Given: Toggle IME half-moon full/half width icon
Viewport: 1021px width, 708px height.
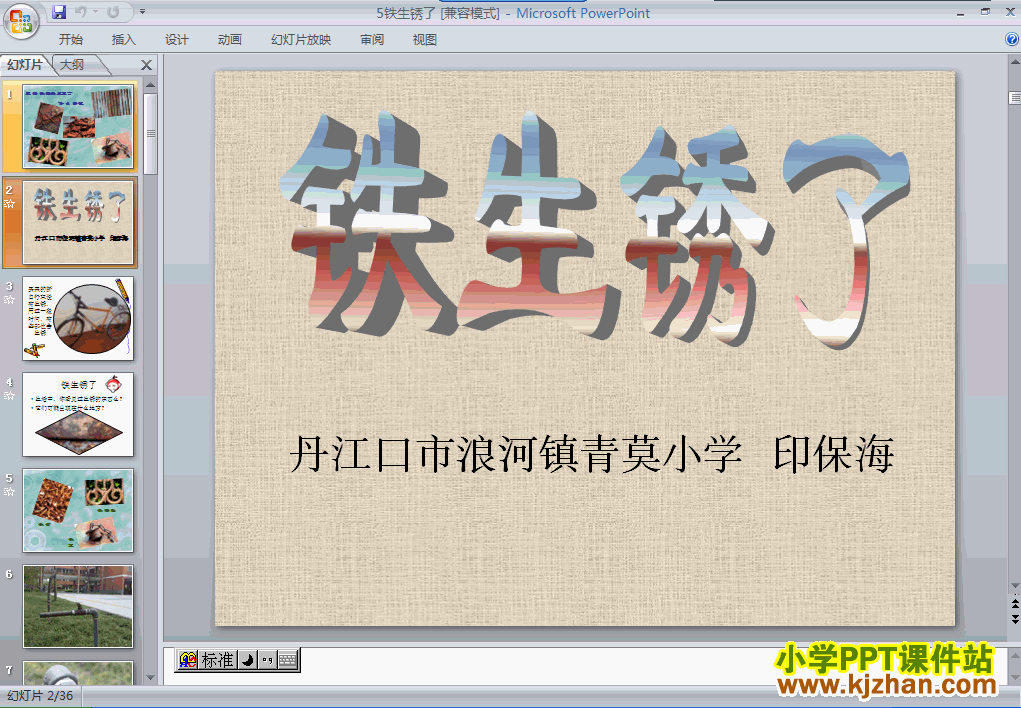Looking at the screenshot, I should tap(247, 660).
